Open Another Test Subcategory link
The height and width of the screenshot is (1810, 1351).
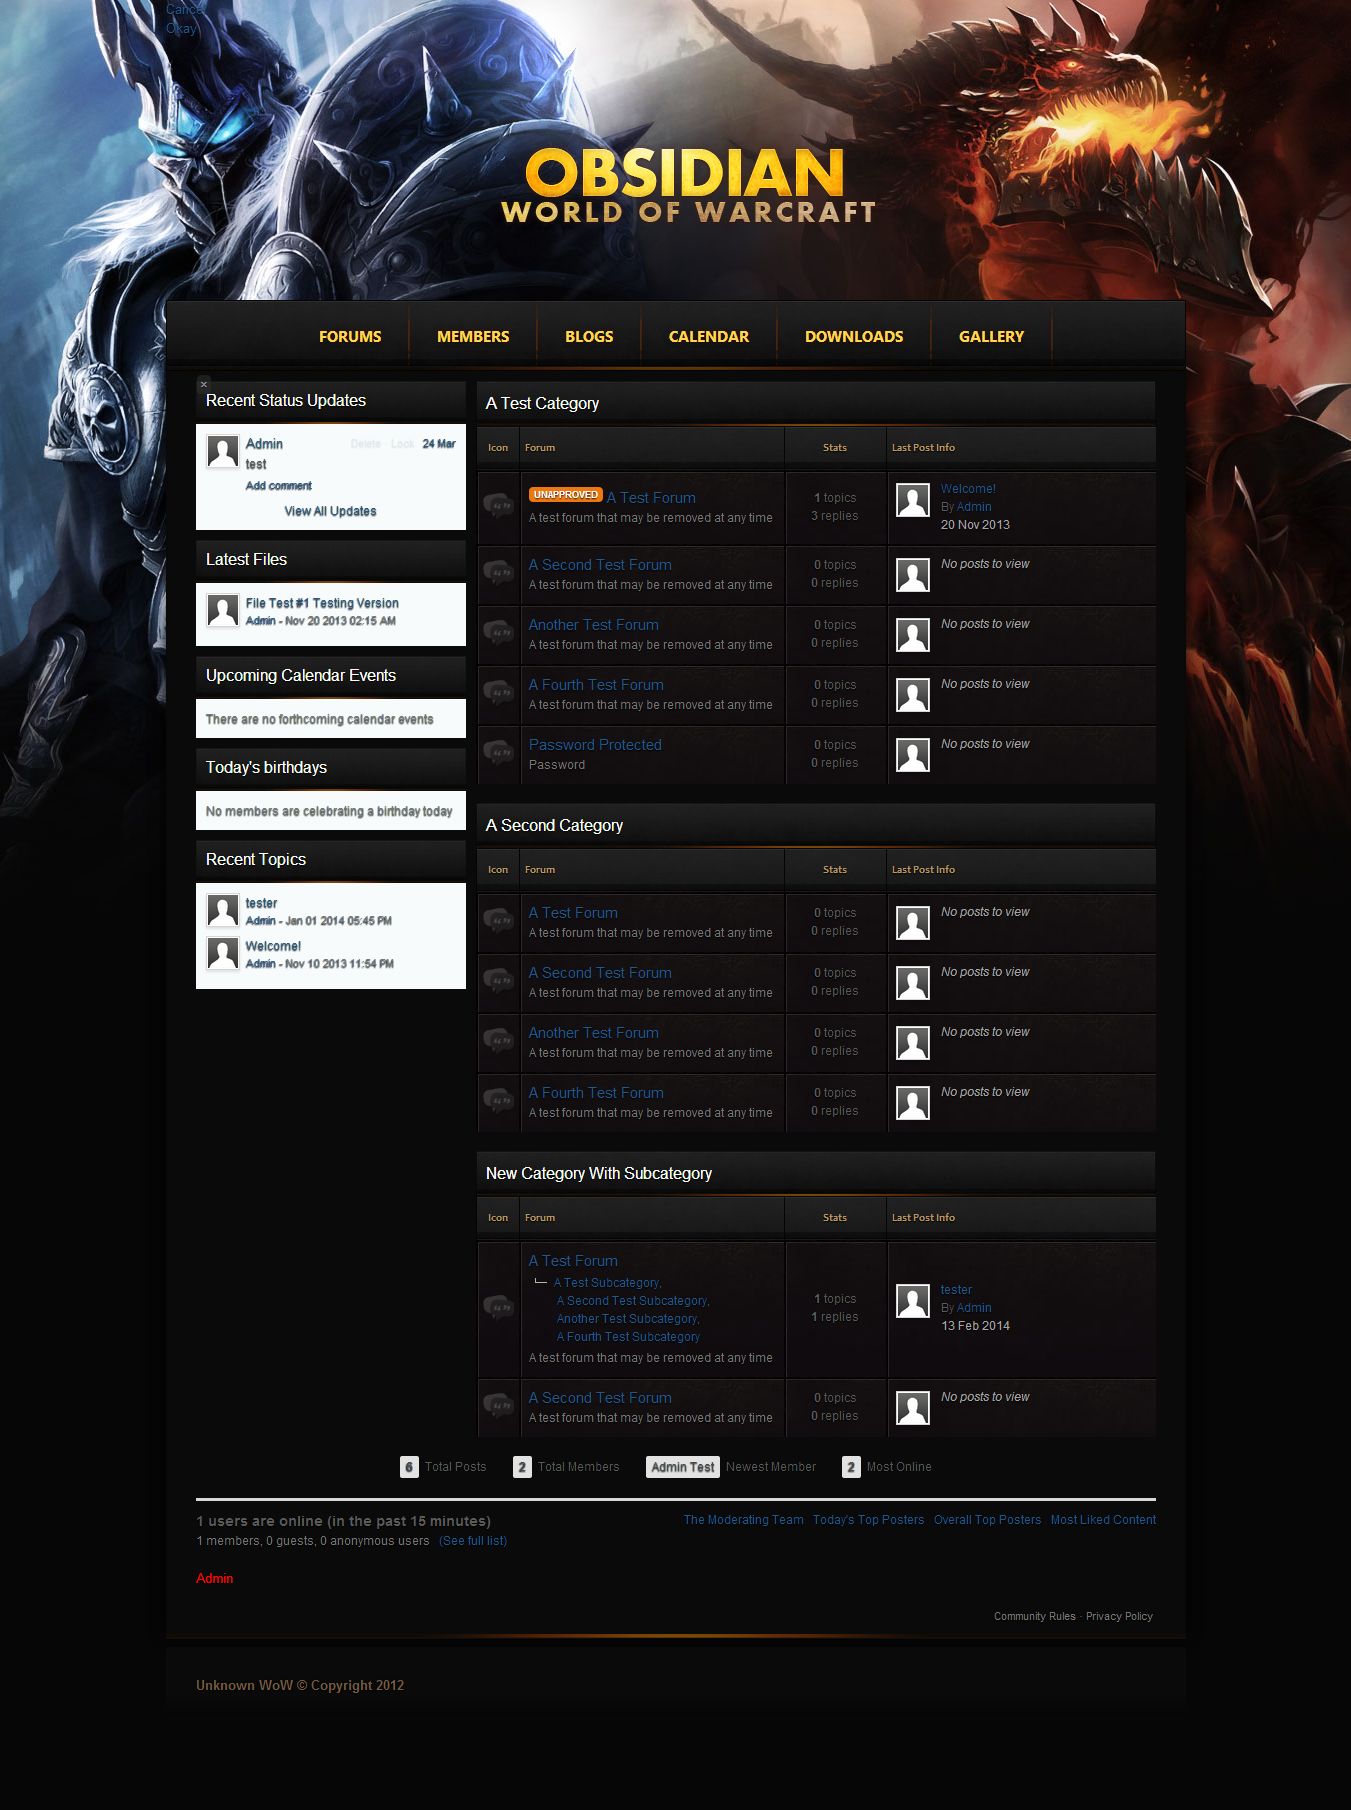[627, 1319]
